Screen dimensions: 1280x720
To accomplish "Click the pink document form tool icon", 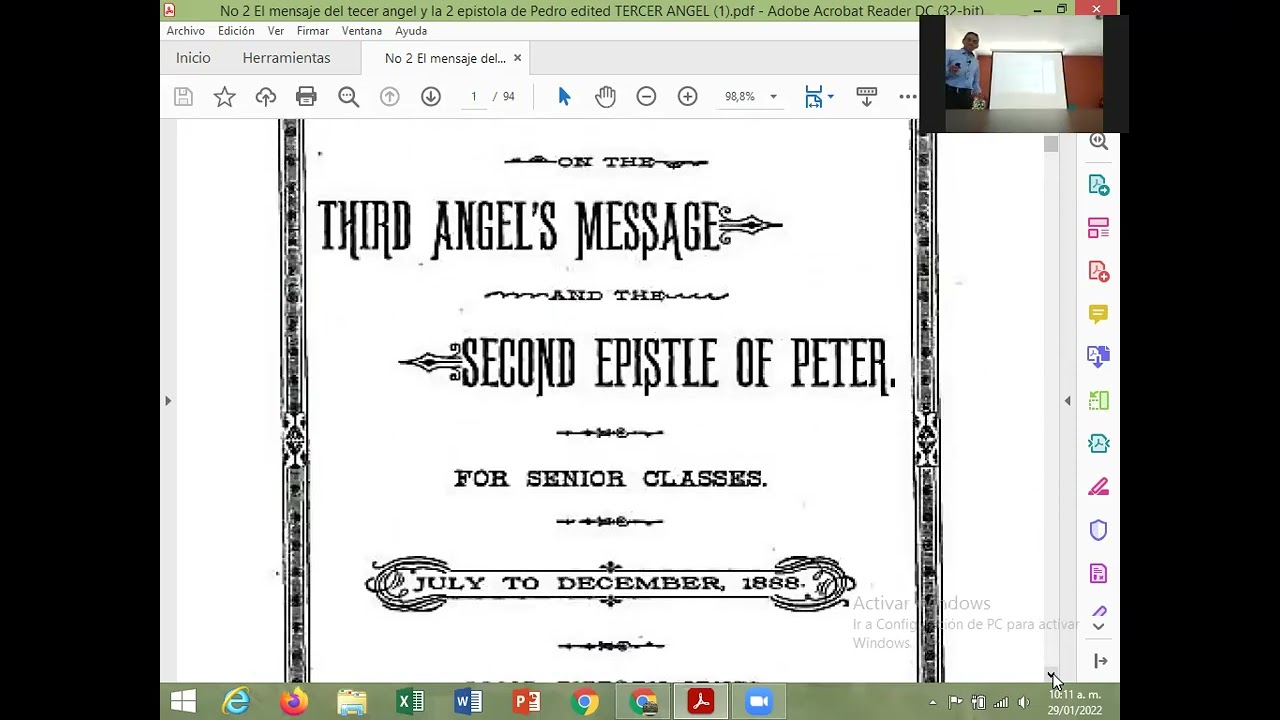I will tap(1099, 573).
